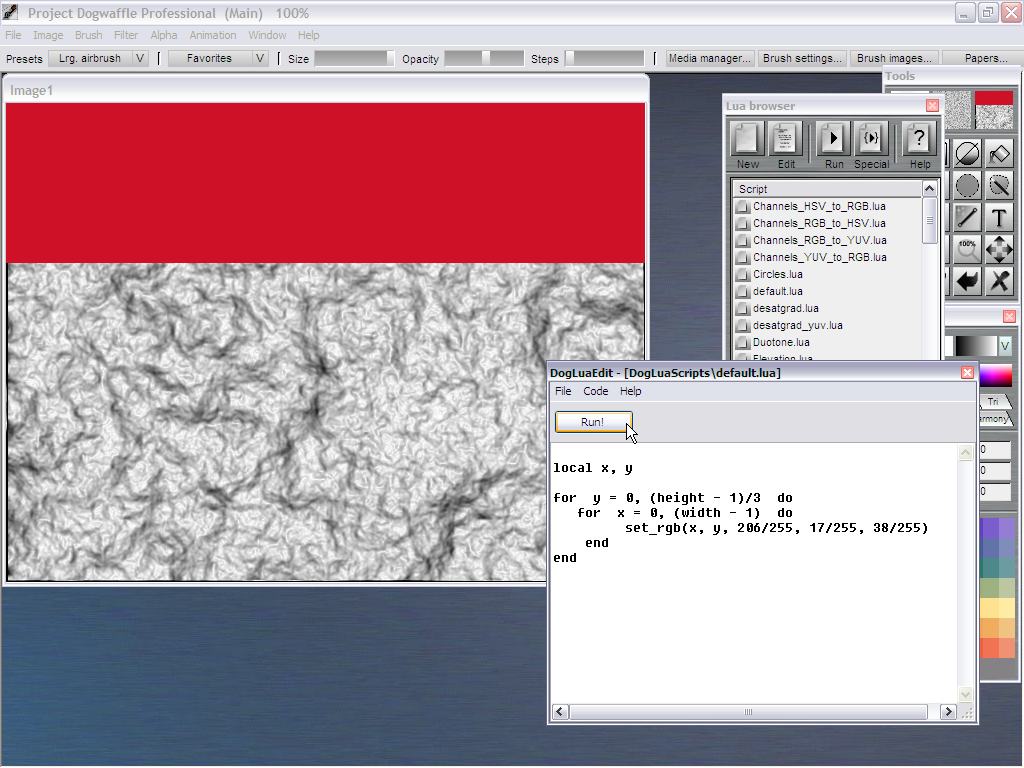The width and height of the screenshot is (1024, 768).
Task: Open the Filter menu in main menu bar
Action: coord(125,35)
